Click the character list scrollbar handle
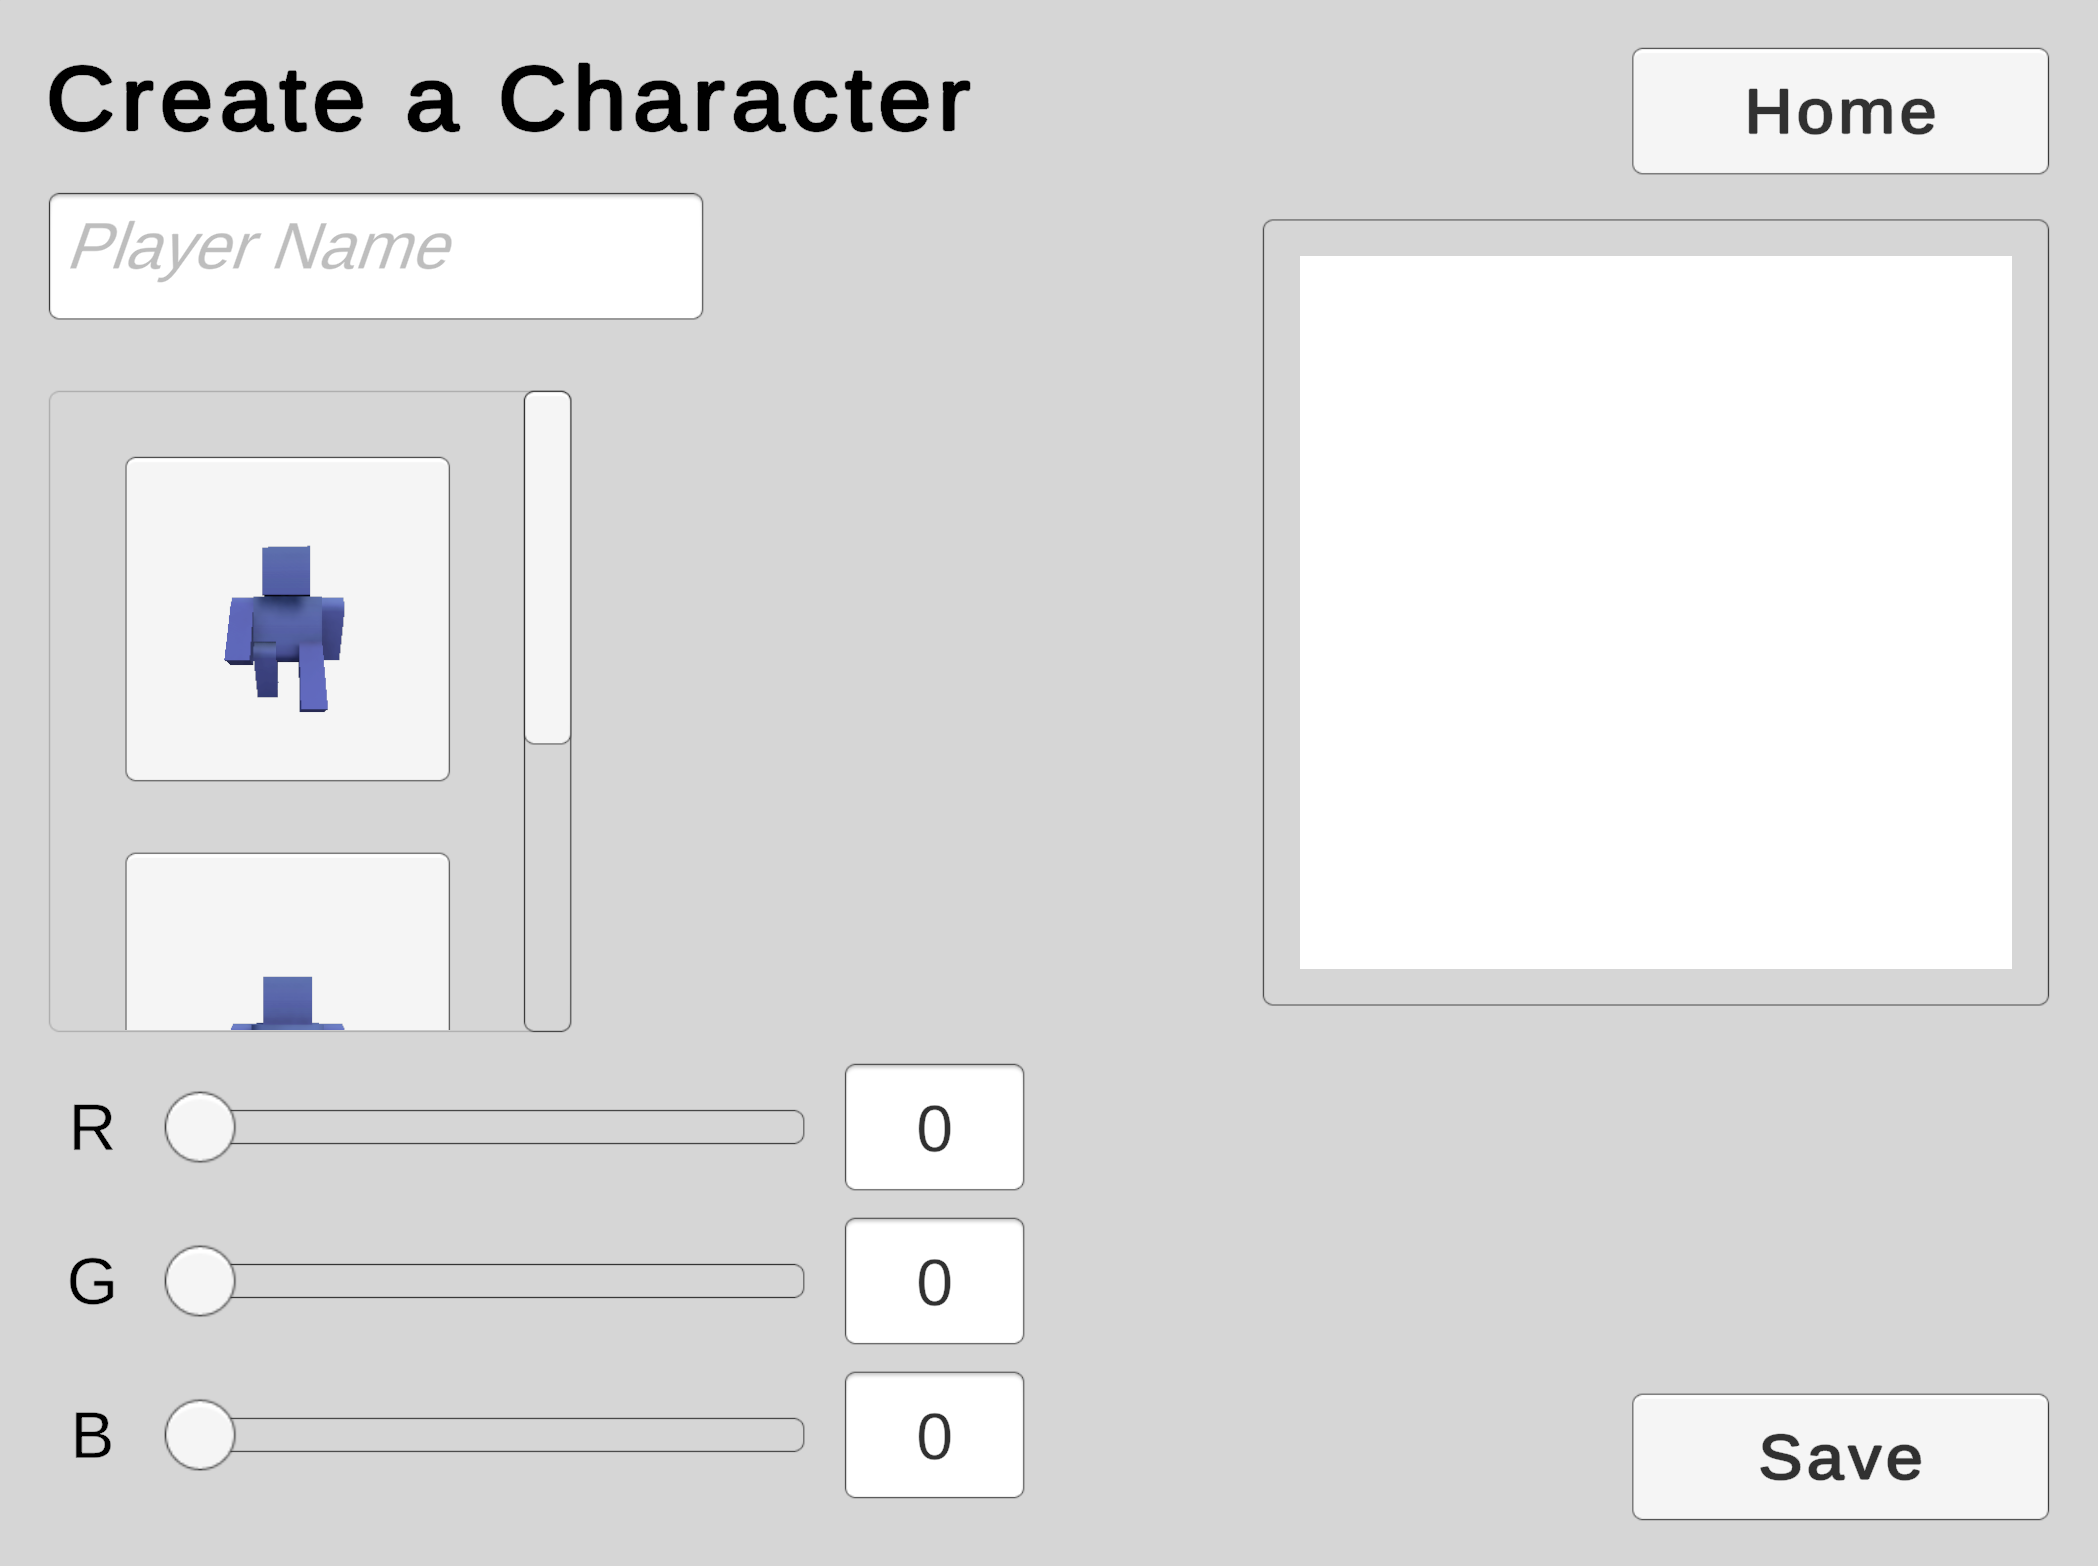Viewport: 2098px width, 1566px height. pos(547,567)
